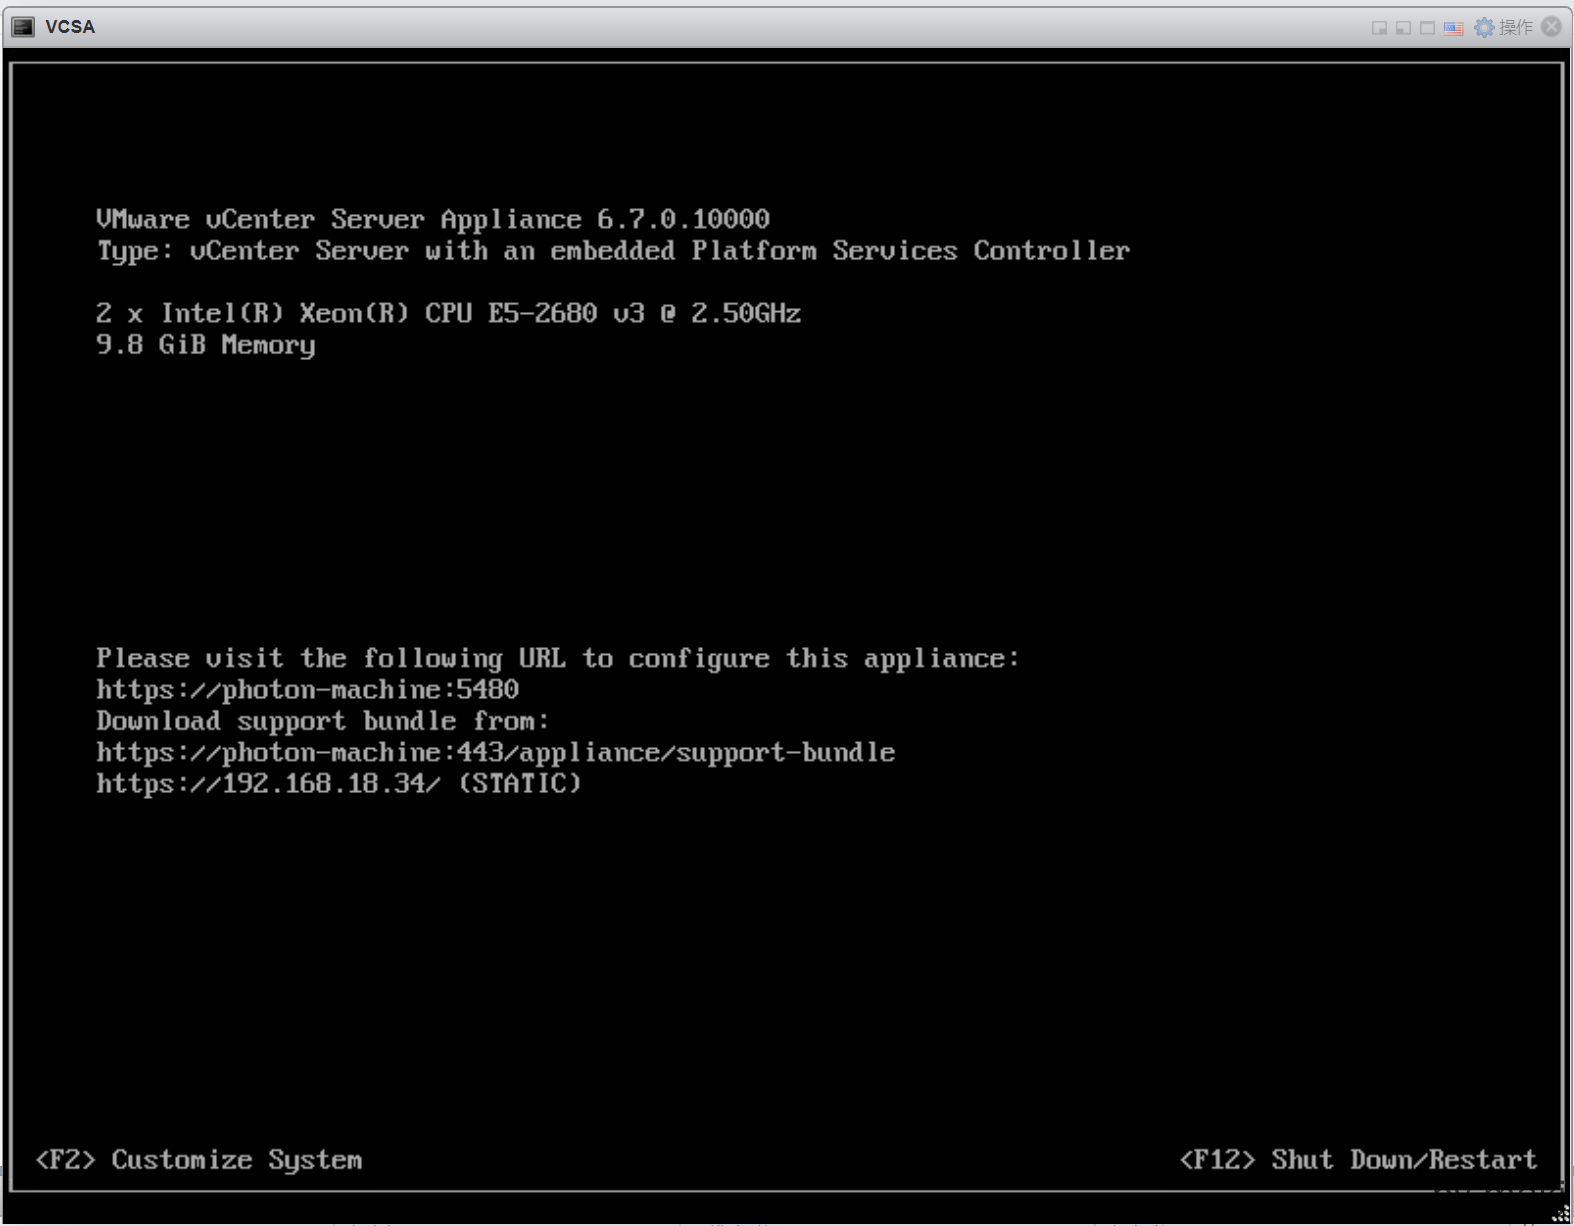1574x1226 pixels.
Task: Switch the console to the full-size window icon
Action: 1427,28
